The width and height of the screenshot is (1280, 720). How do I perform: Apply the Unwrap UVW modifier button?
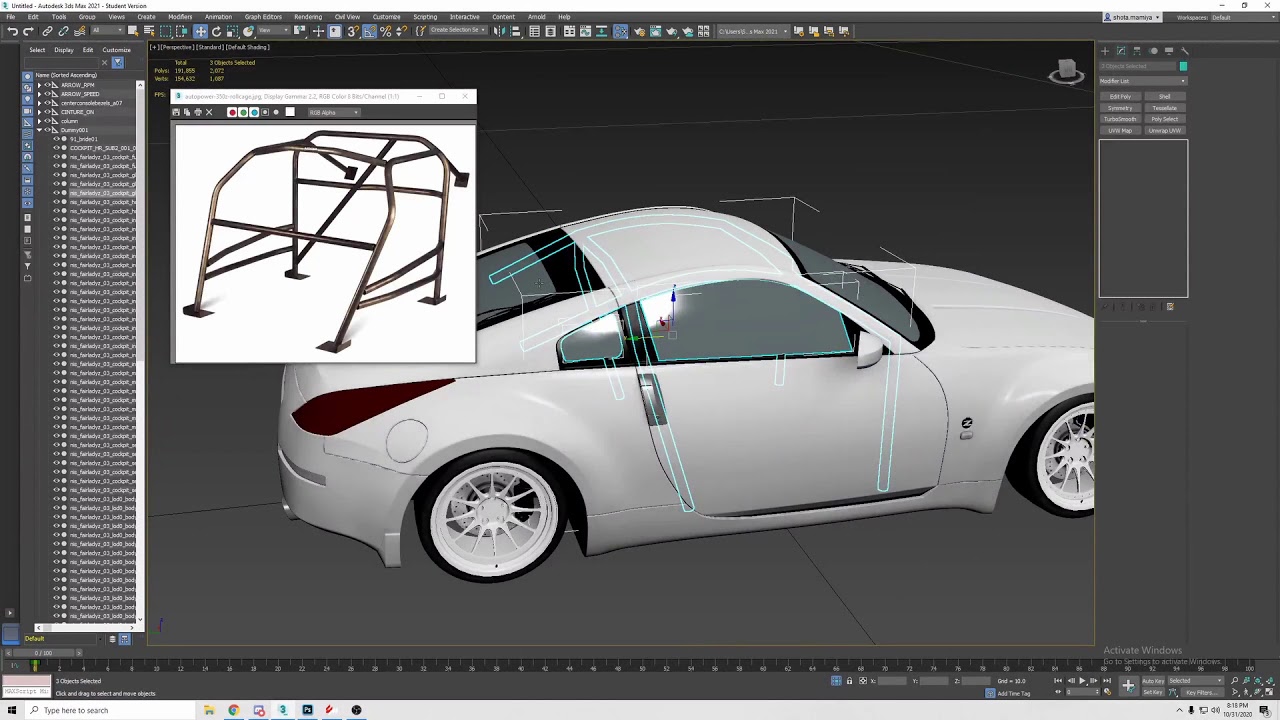pyautogui.click(x=1164, y=130)
